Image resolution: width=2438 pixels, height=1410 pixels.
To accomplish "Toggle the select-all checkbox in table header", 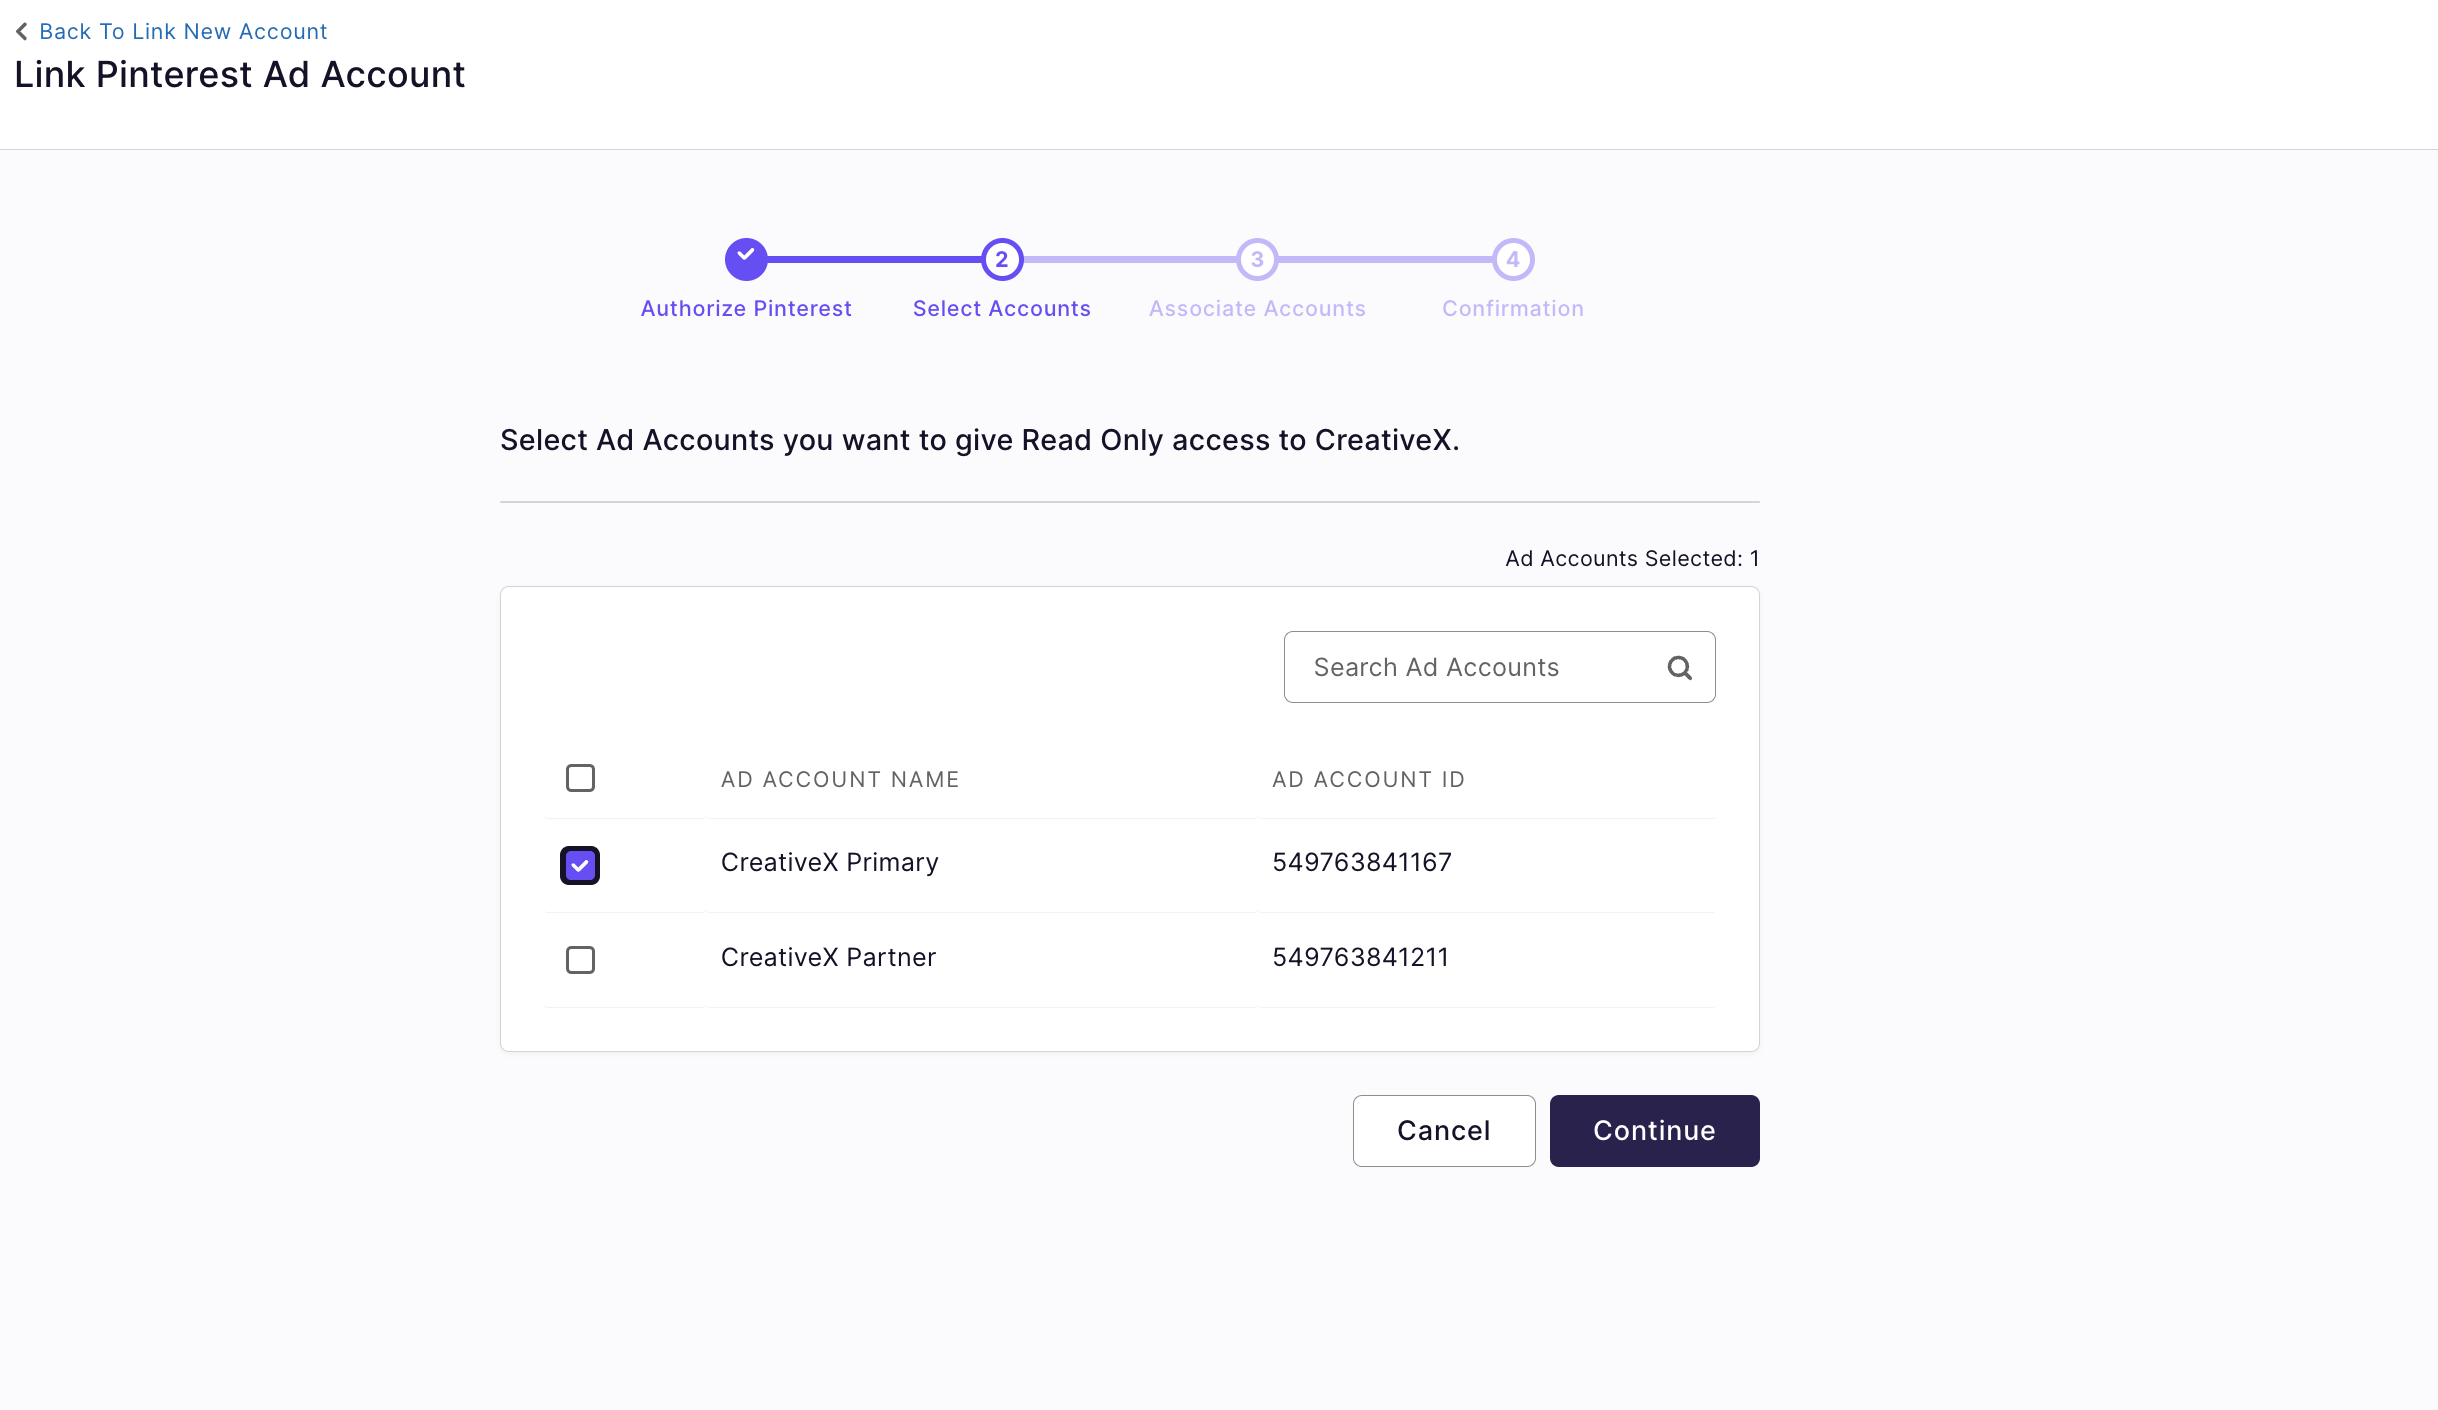I will (580, 778).
